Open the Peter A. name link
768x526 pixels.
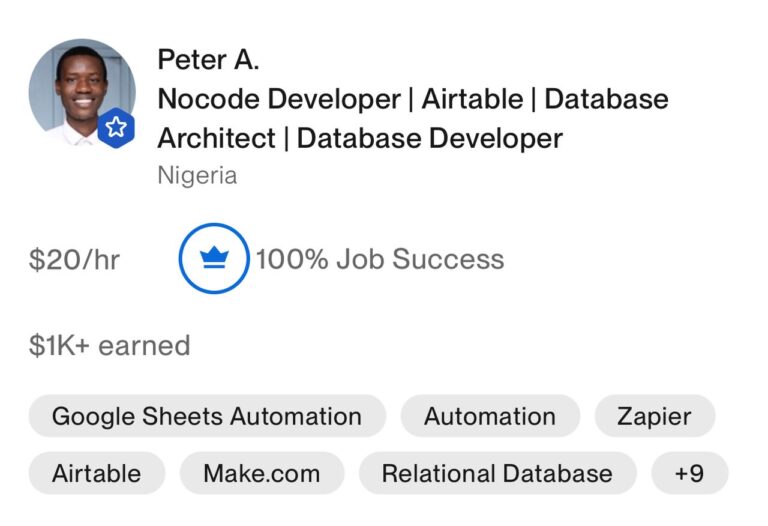point(208,60)
